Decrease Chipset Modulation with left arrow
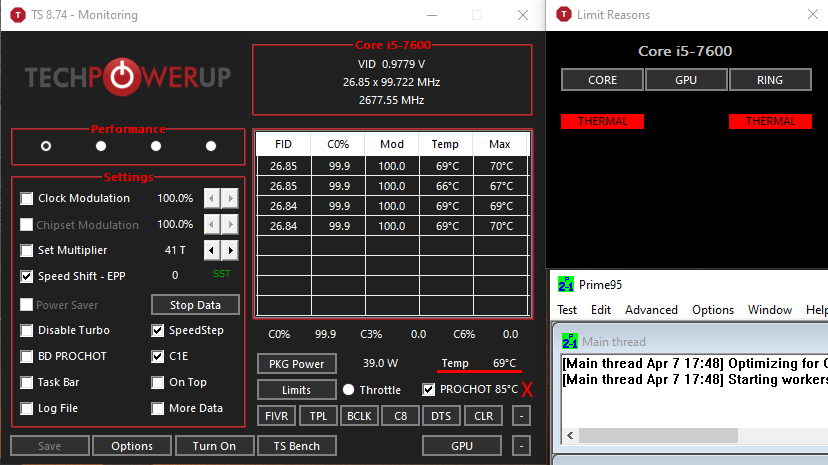The height and width of the screenshot is (465, 828). point(212,224)
